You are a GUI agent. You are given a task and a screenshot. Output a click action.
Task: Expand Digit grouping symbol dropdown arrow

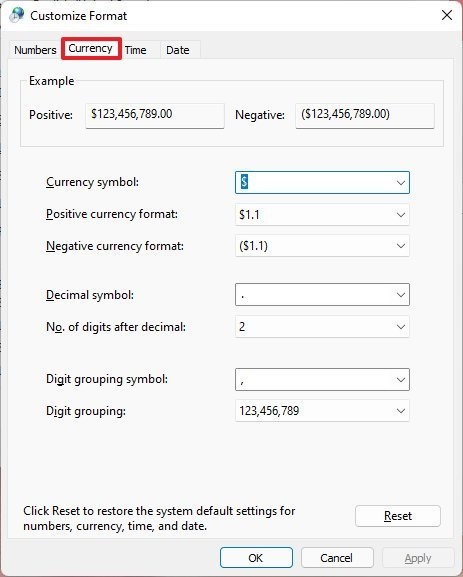(x=400, y=380)
